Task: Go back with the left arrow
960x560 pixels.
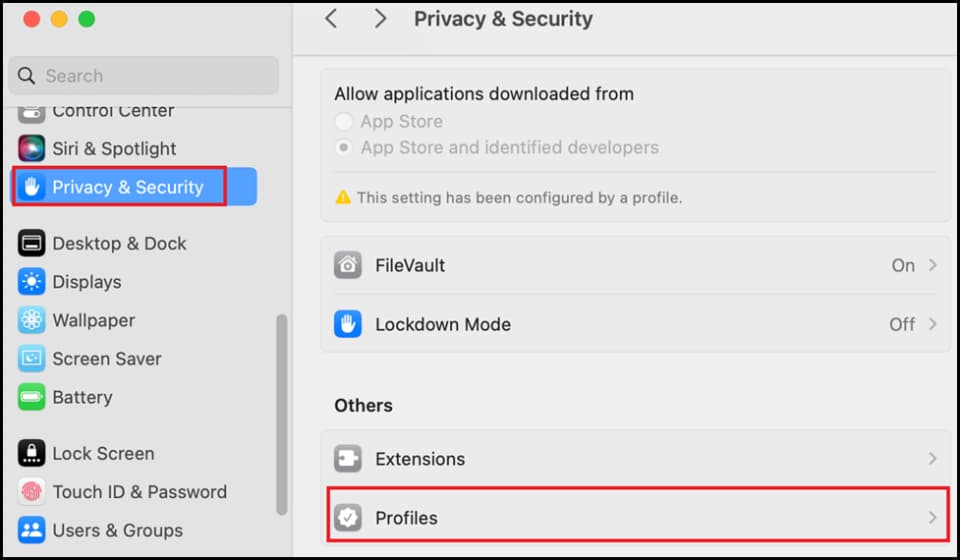Action: coord(331,19)
